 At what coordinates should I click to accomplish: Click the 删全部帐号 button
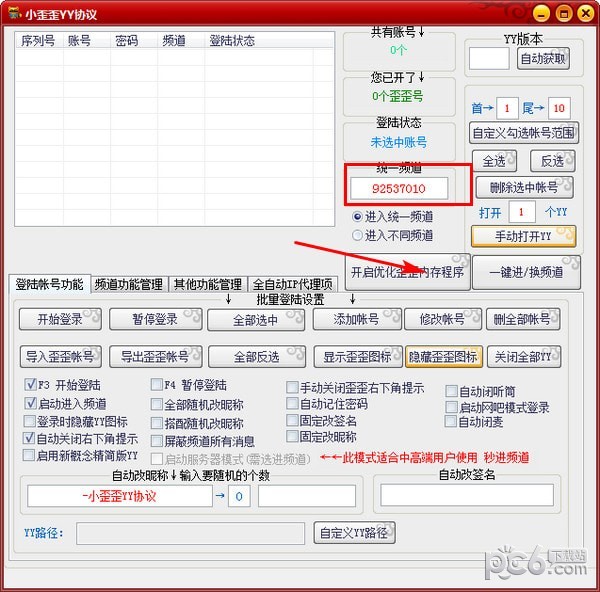[x=523, y=319]
